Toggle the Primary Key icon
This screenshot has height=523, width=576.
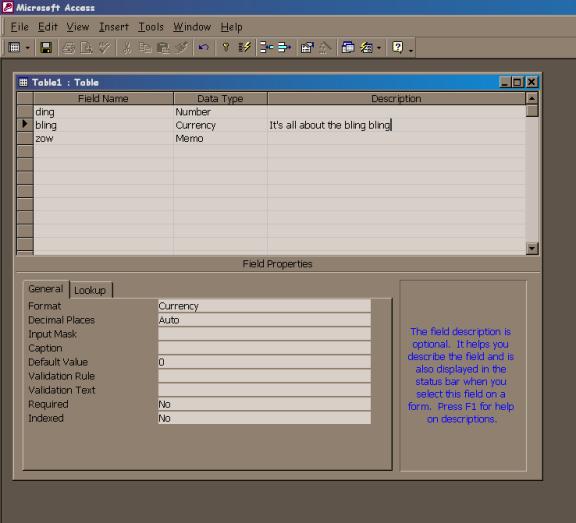[x=226, y=48]
